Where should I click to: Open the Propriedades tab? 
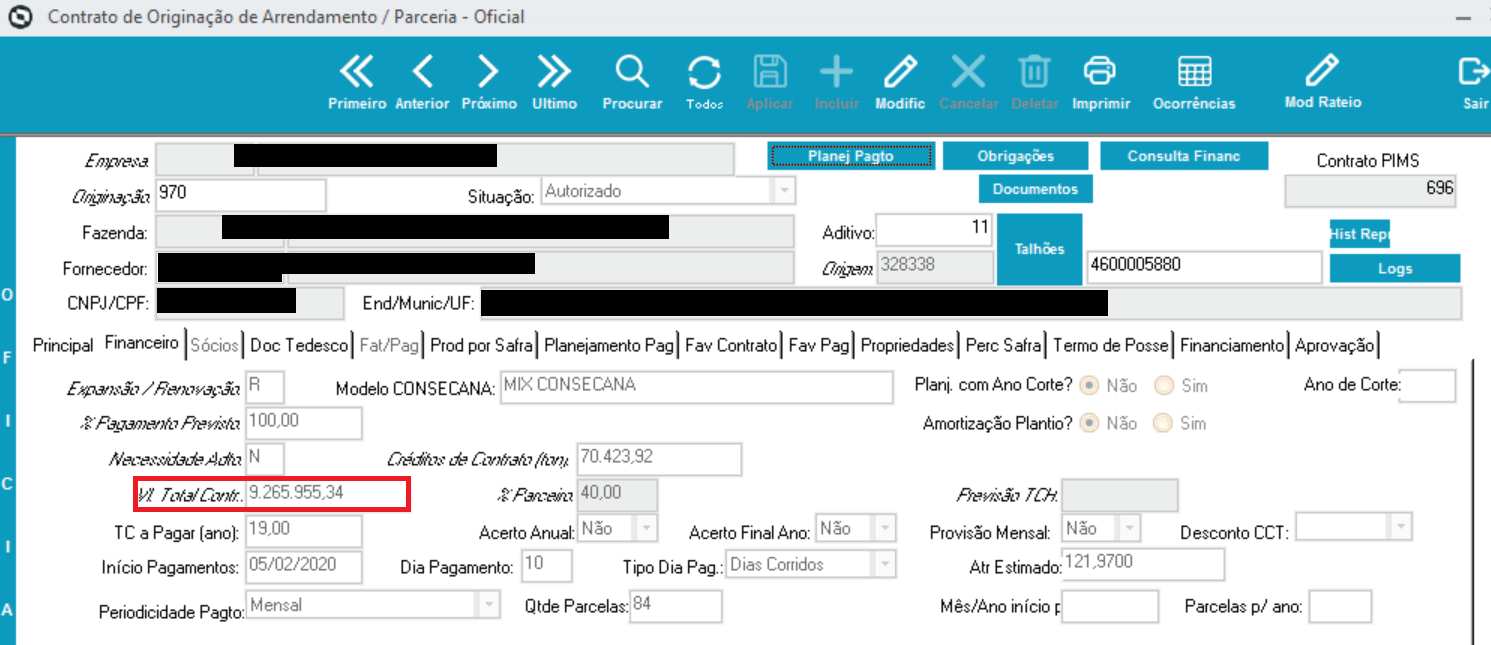pyautogui.click(x=907, y=345)
